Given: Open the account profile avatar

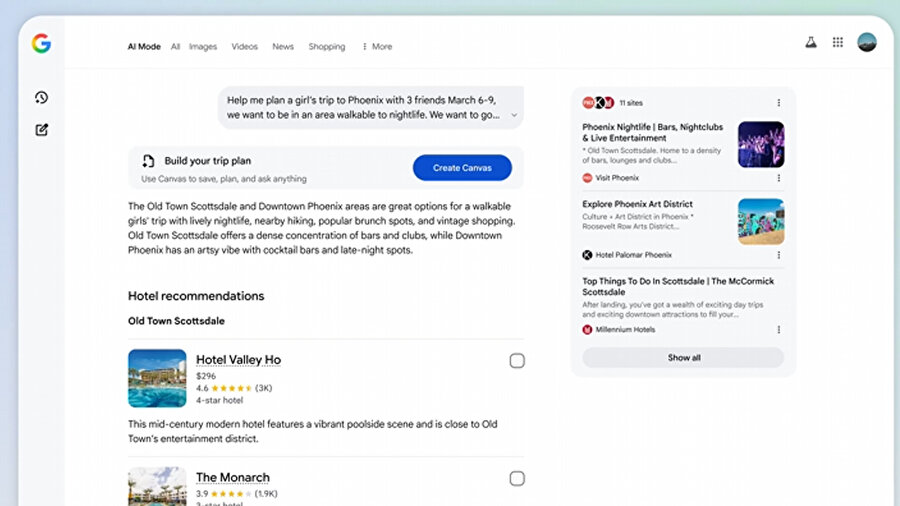Looking at the screenshot, I should tap(867, 42).
